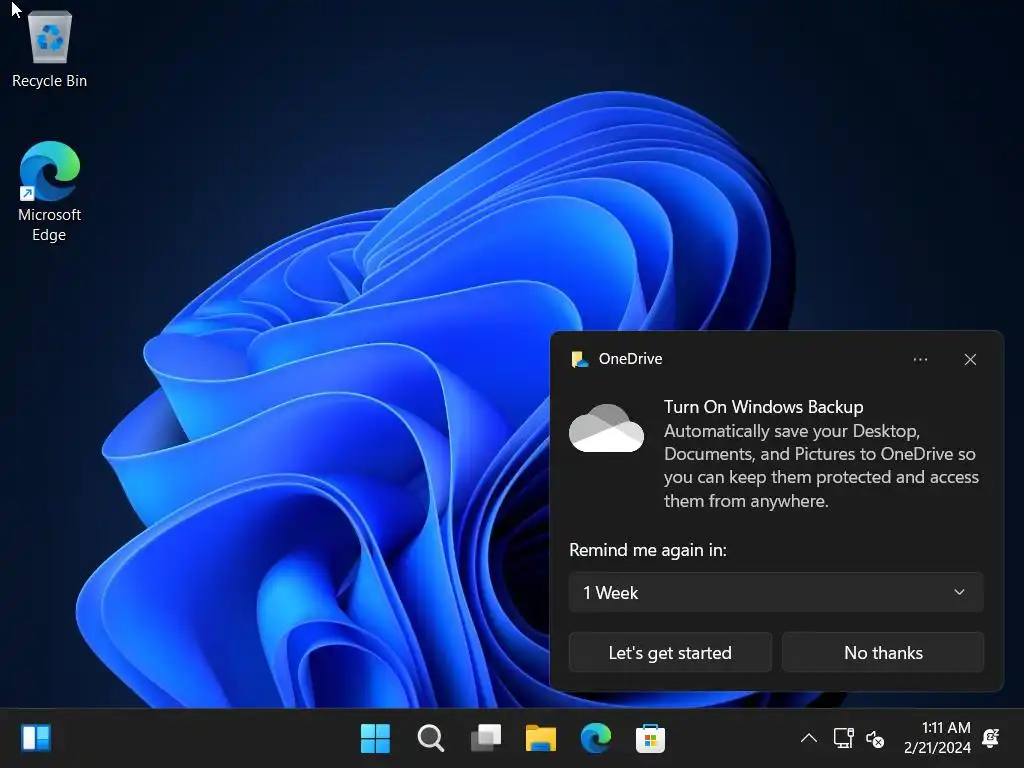Click the OneDrive cloud image
This screenshot has width=1024, height=768.
(x=606, y=428)
